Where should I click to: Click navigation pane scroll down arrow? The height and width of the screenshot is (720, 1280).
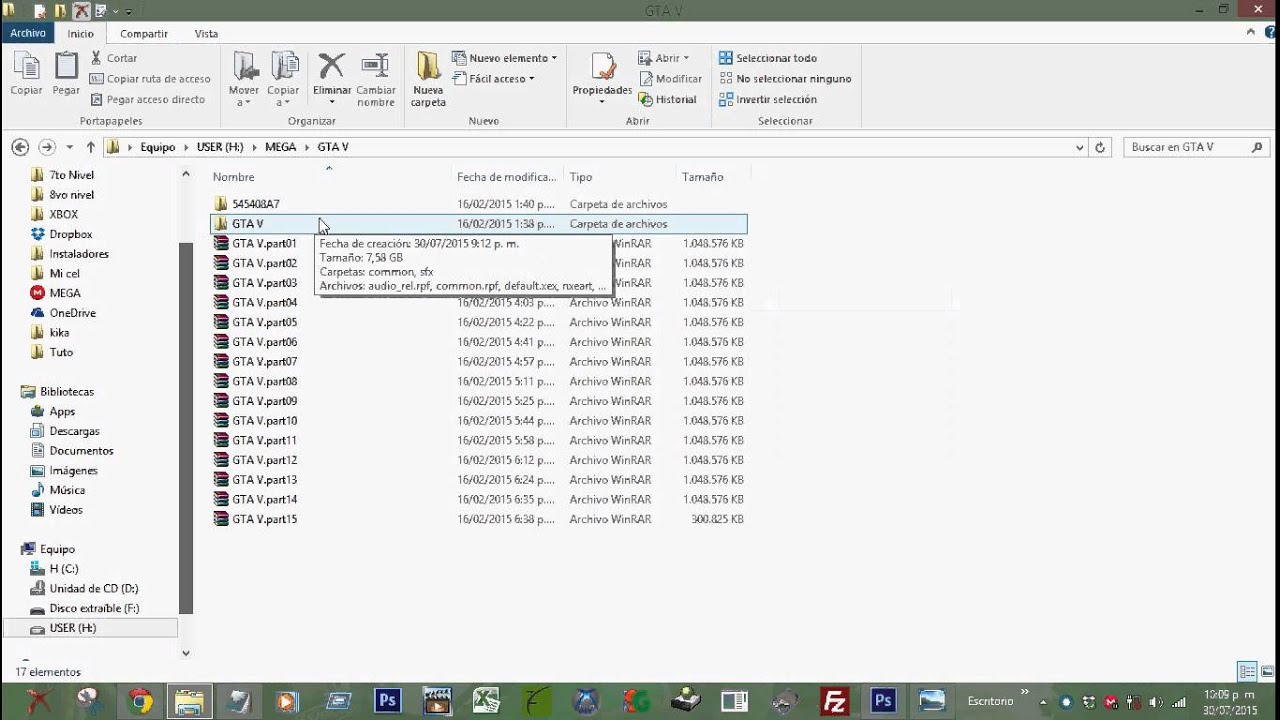click(185, 653)
